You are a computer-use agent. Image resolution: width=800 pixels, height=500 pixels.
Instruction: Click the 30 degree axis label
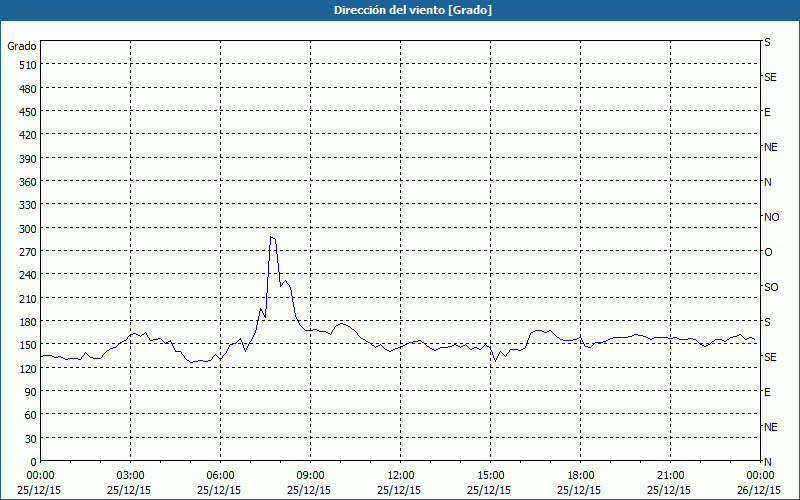click(31, 439)
